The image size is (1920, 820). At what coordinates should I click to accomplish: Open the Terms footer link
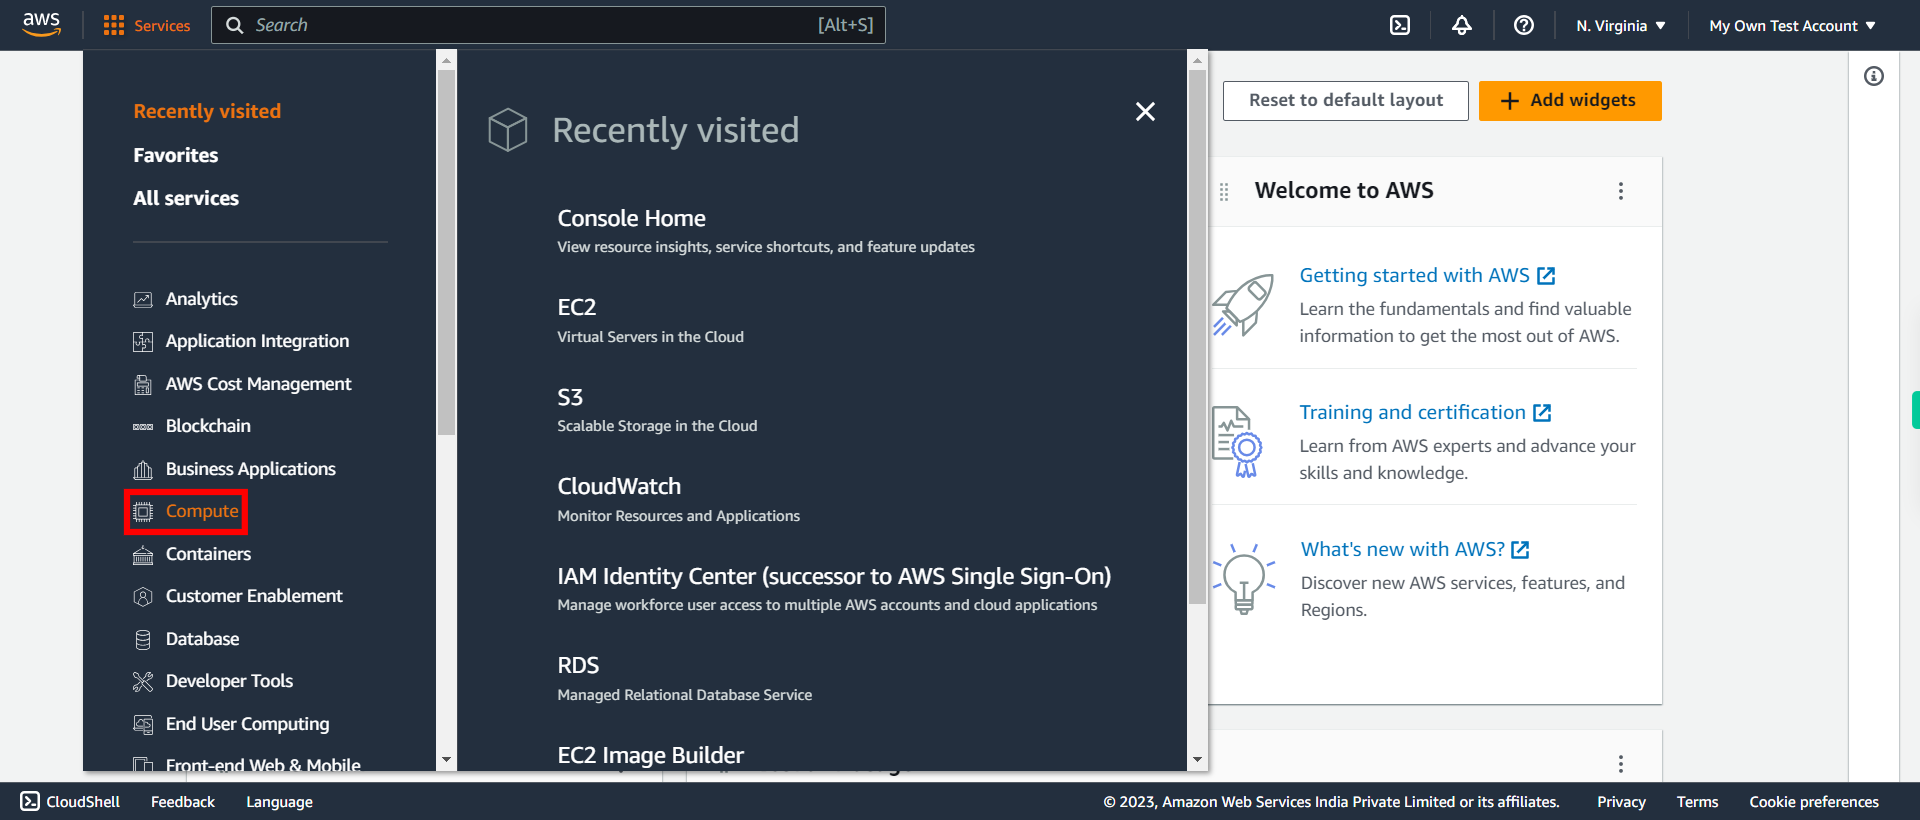pos(1697,802)
